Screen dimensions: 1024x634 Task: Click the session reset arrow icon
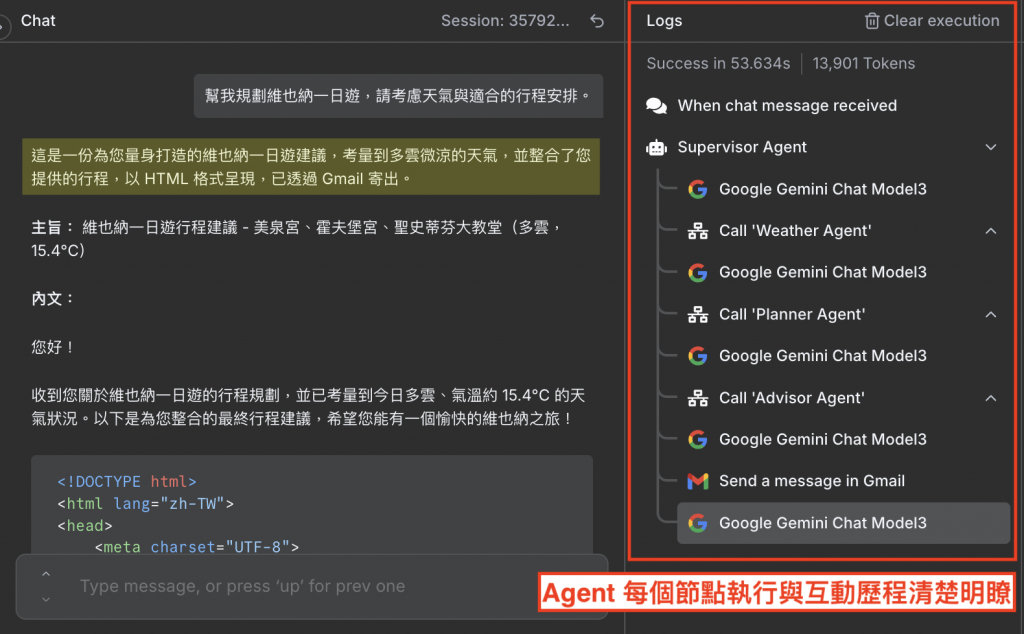click(x=597, y=21)
